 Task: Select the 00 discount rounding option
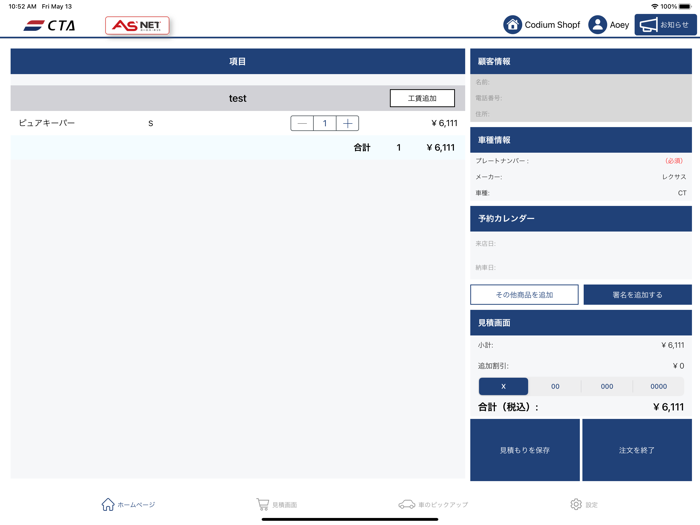pos(555,386)
